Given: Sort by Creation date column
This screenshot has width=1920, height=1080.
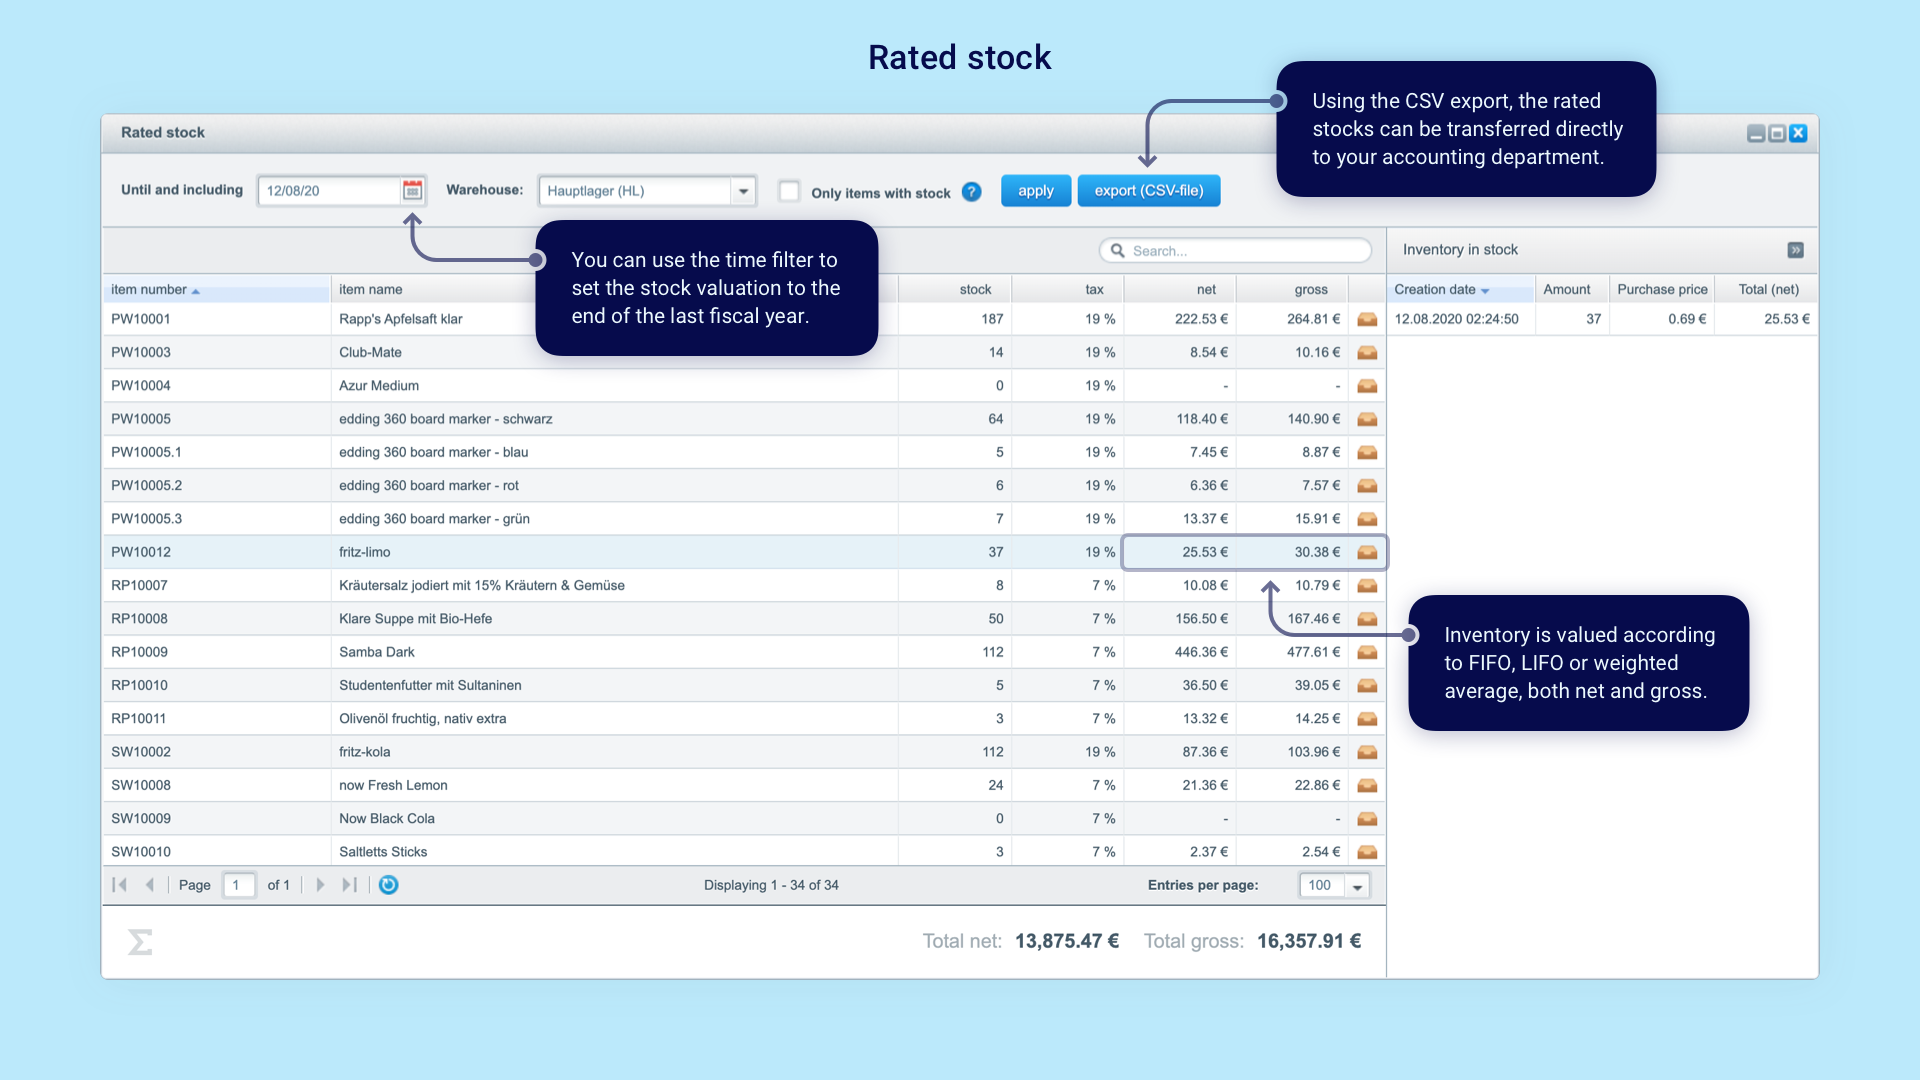Looking at the screenshot, I should pyautogui.click(x=1461, y=290).
